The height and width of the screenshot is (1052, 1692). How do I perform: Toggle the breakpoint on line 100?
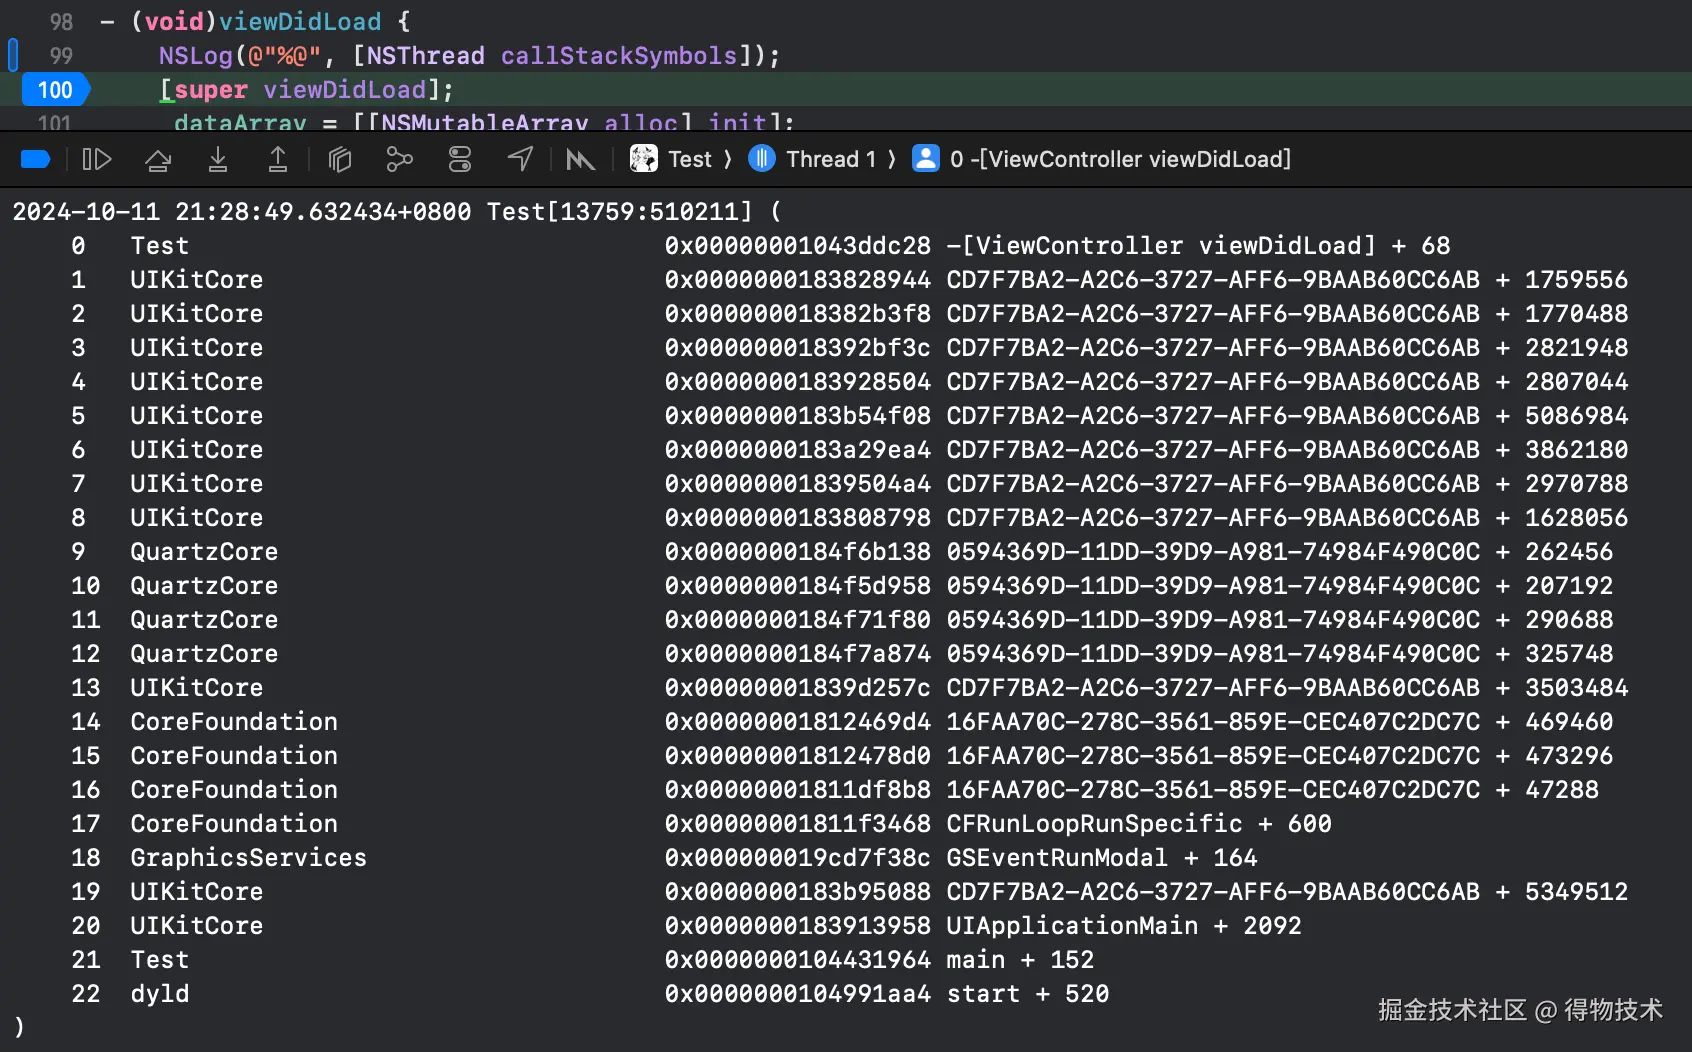click(x=55, y=90)
